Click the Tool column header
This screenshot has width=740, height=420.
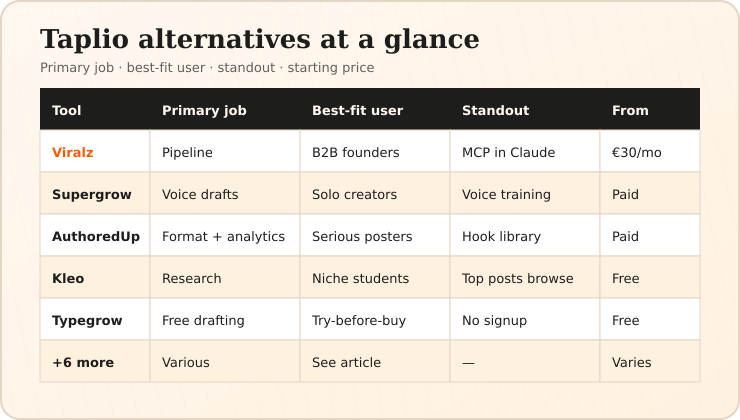point(67,110)
